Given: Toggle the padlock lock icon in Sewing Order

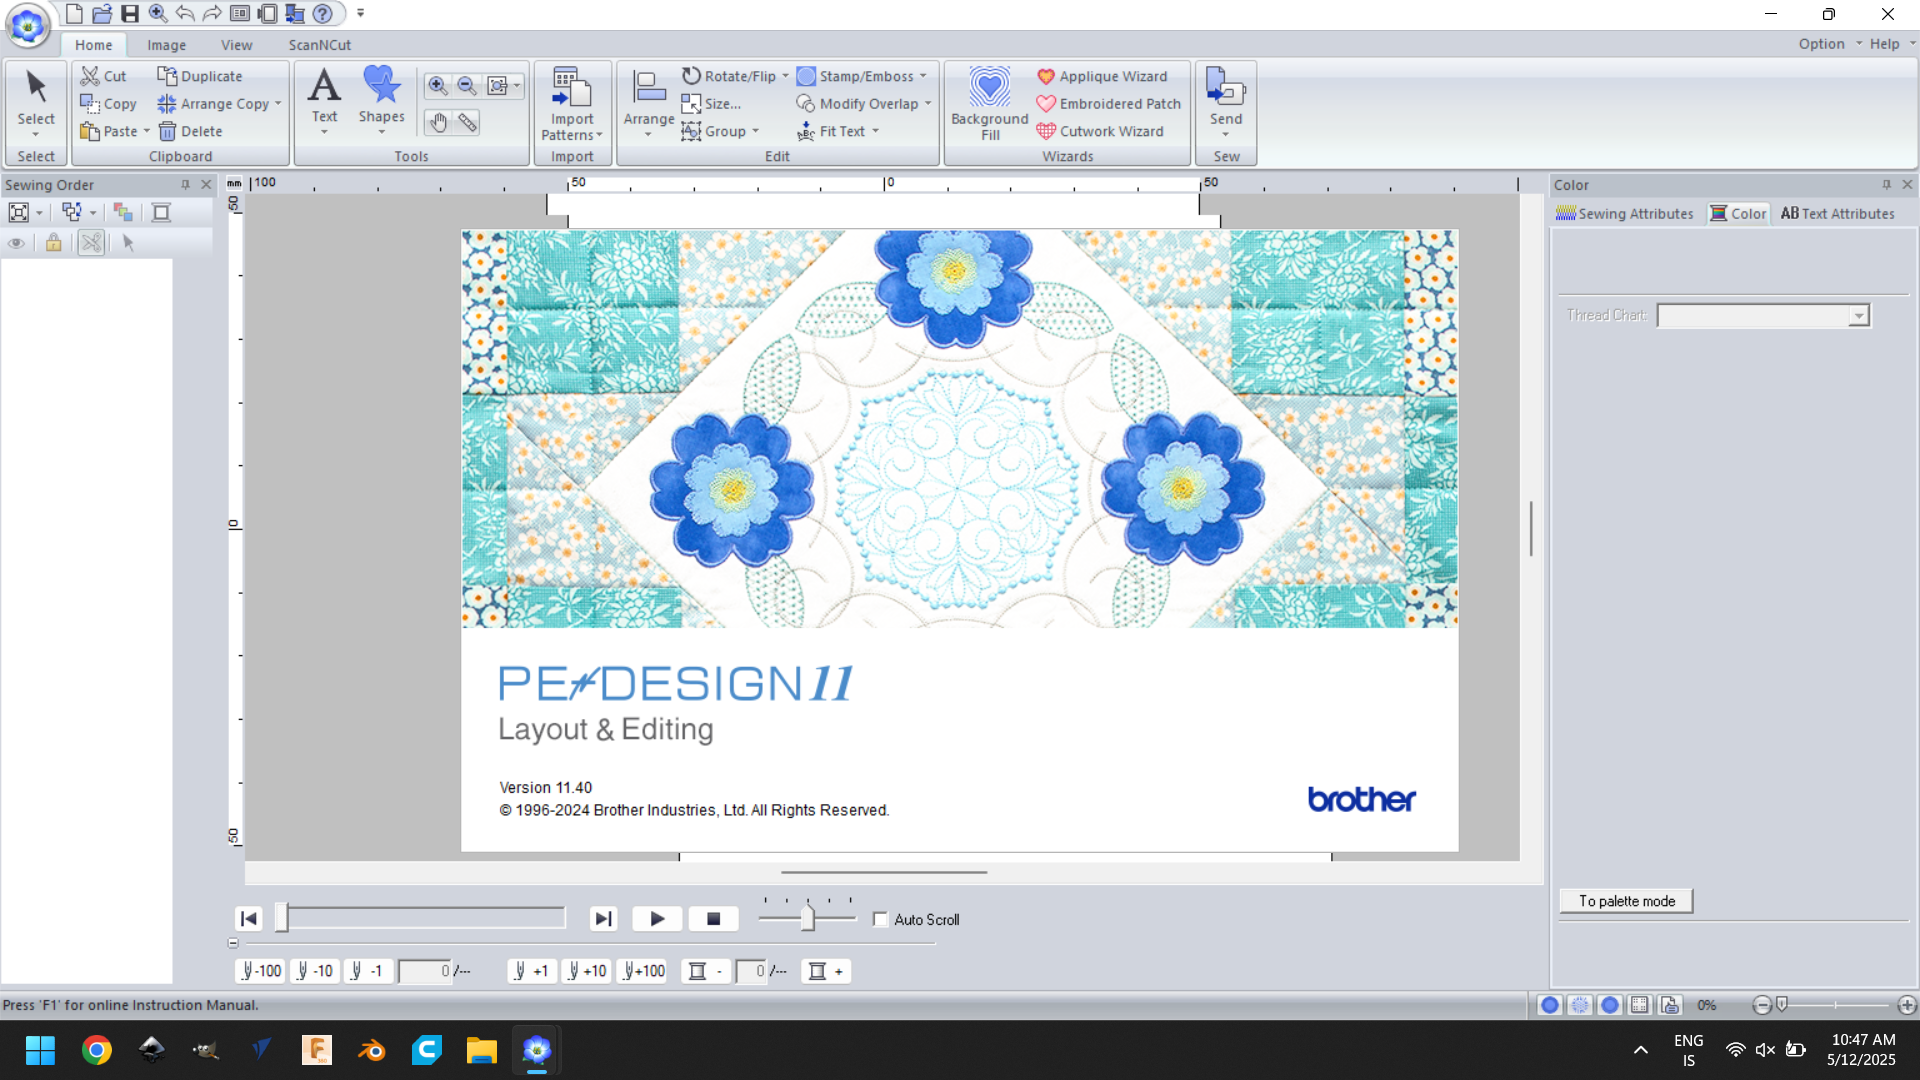Looking at the screenshot, I should click(54, 243).
